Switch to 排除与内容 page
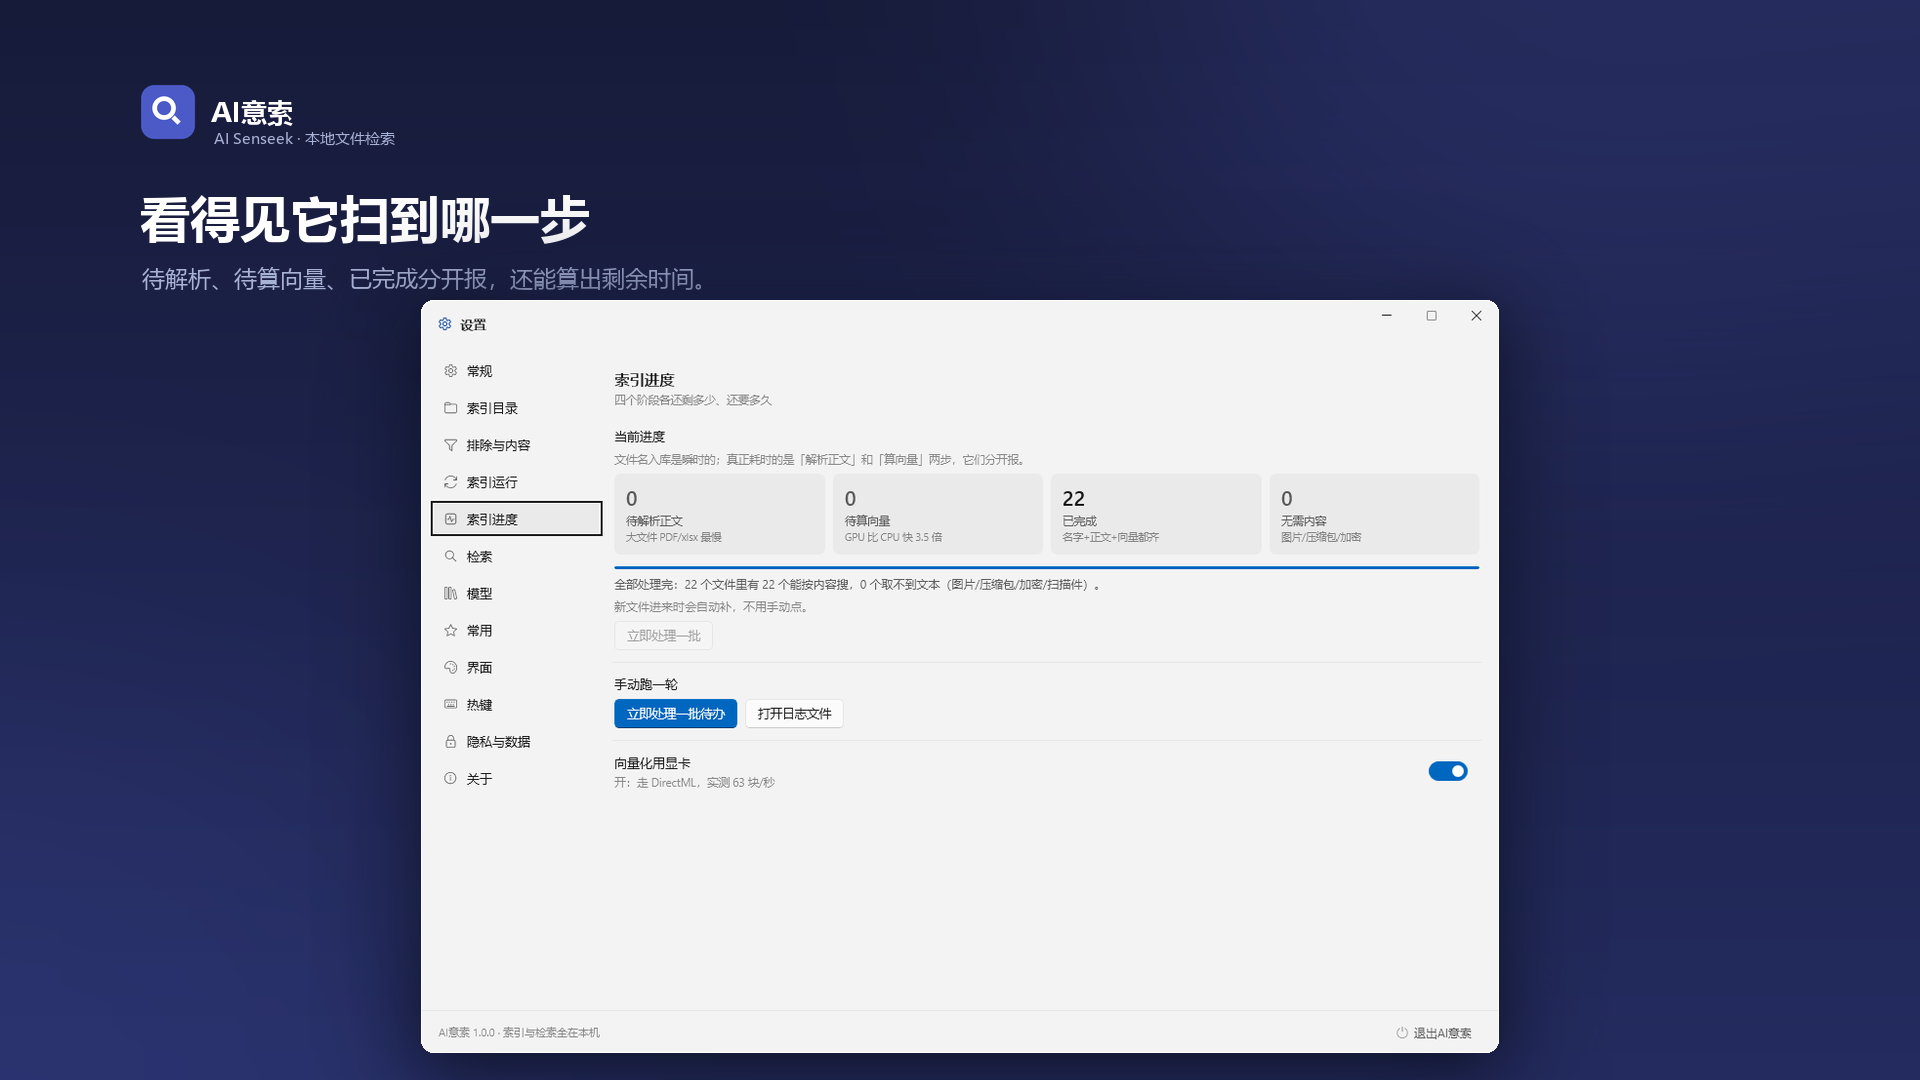The width and height of the screenshot is (1920, 1080). pyautogui.click(x=516, y=445)
